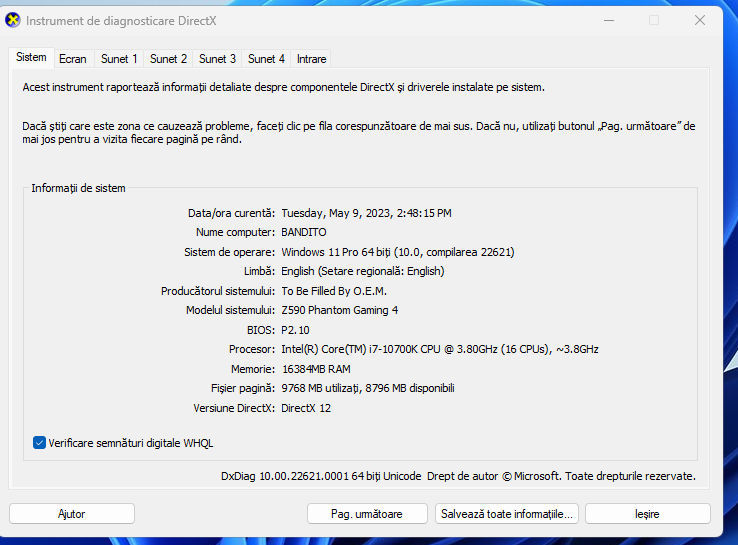Screen dimensions: 738x545
Task: Select the Sunet 2 tab
Action: click(x=168, y=59)
